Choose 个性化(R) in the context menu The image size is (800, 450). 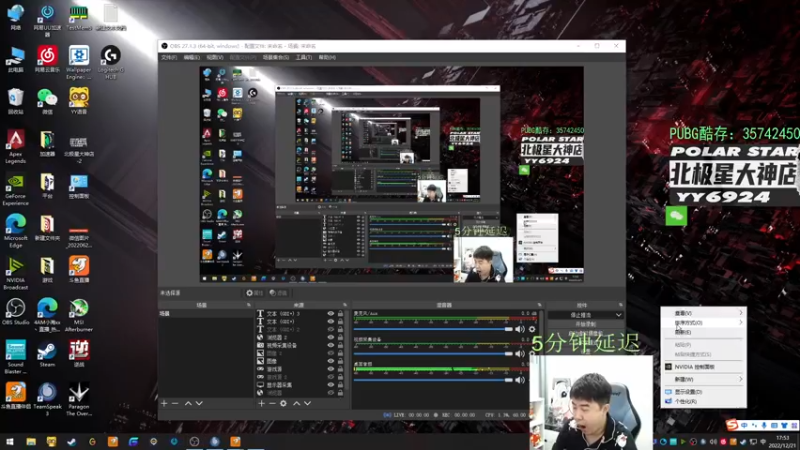[704, 402]
